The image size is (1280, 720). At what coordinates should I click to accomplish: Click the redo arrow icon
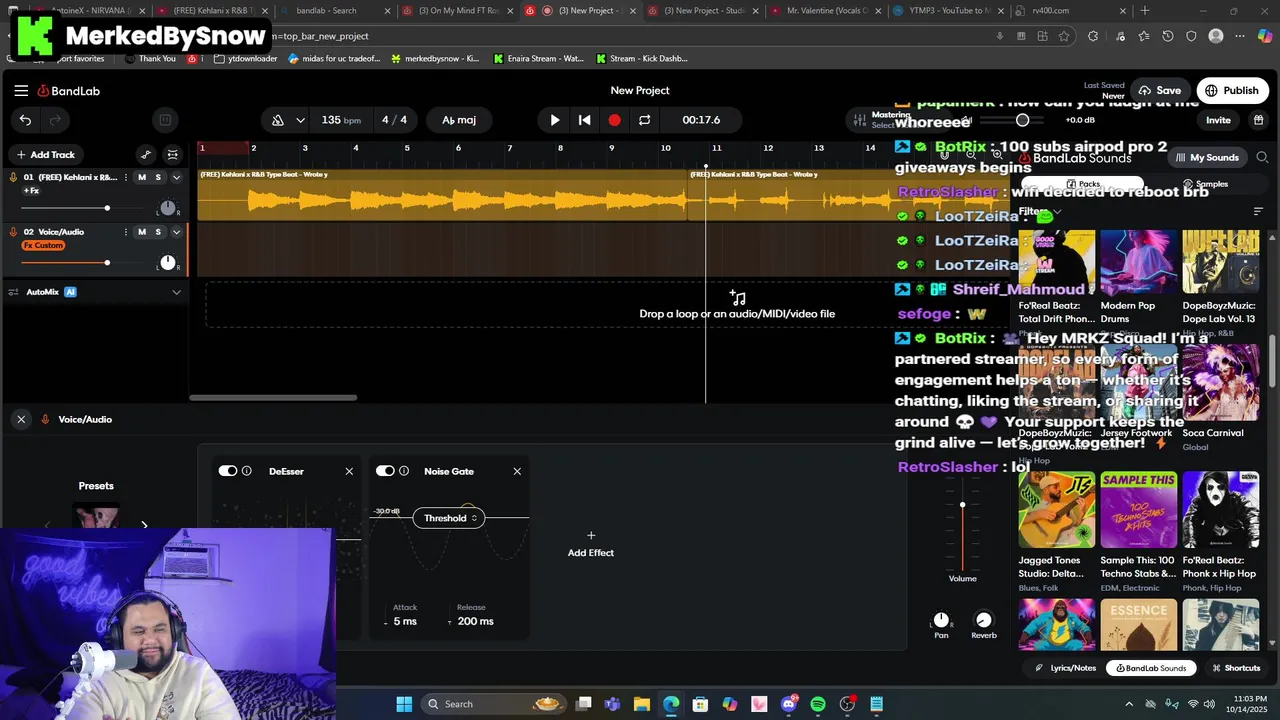pos(55,120)
